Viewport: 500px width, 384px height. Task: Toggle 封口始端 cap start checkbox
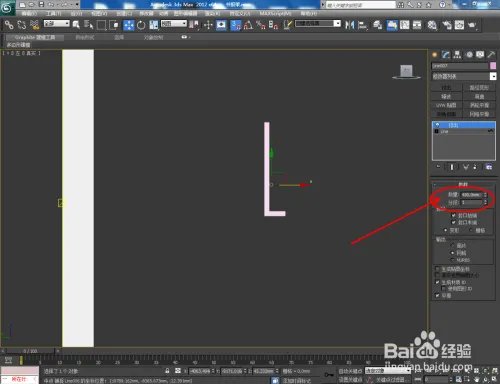[453, 215]
